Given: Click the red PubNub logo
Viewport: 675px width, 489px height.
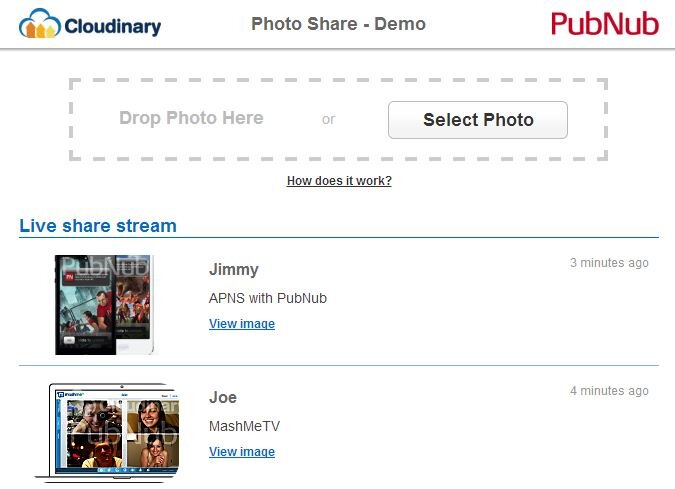Looking at the screenshot, I should [604, 24].
